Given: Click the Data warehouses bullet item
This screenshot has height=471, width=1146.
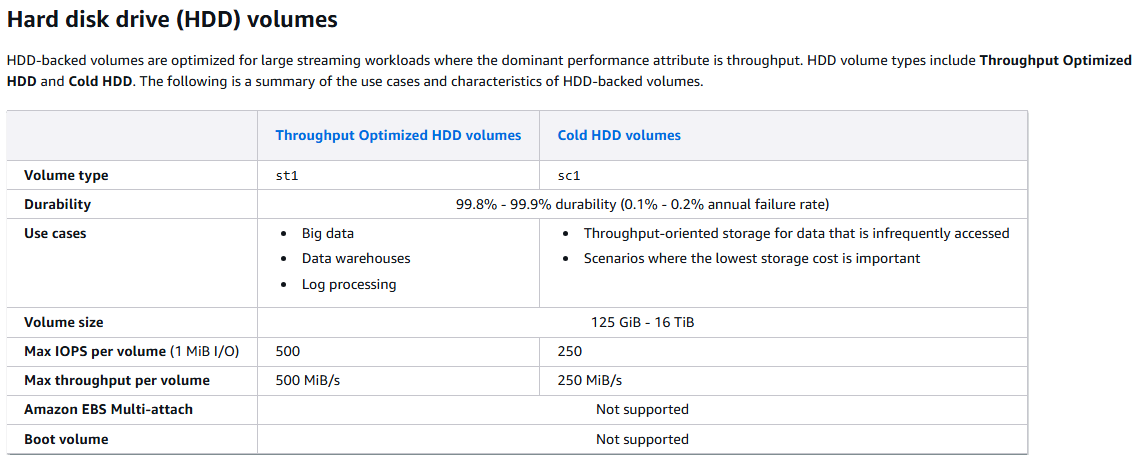Looking at the screenshot, I should [356, 258].
